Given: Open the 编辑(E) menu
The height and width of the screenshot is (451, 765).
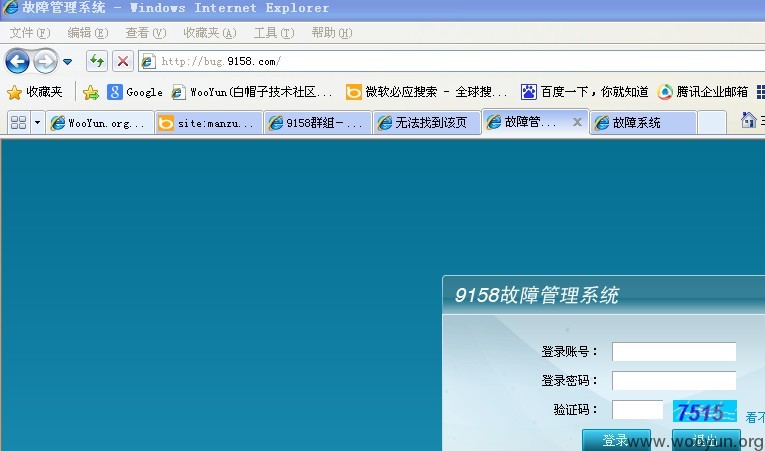Looking at the screenshot, I should point(87,33).
